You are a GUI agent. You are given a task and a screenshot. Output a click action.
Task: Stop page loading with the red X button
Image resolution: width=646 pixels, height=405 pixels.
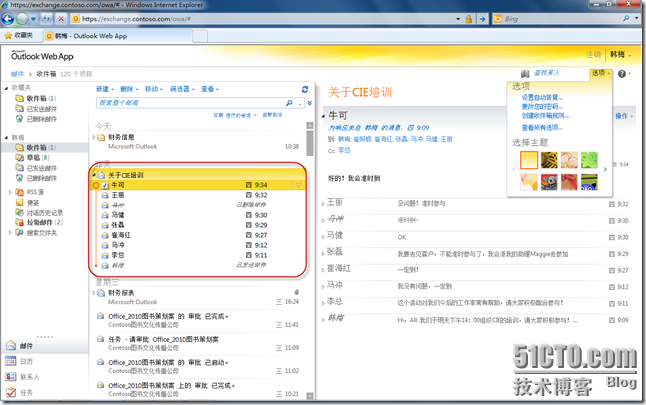pyautogui.click(x=61, y=19)
